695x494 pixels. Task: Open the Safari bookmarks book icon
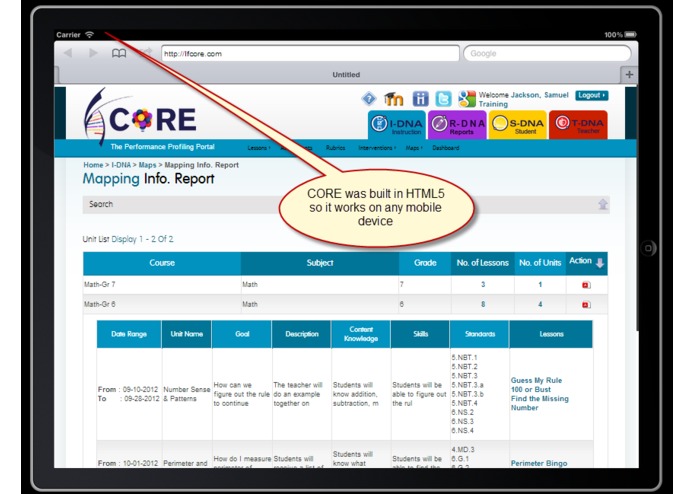click(119, 54)
